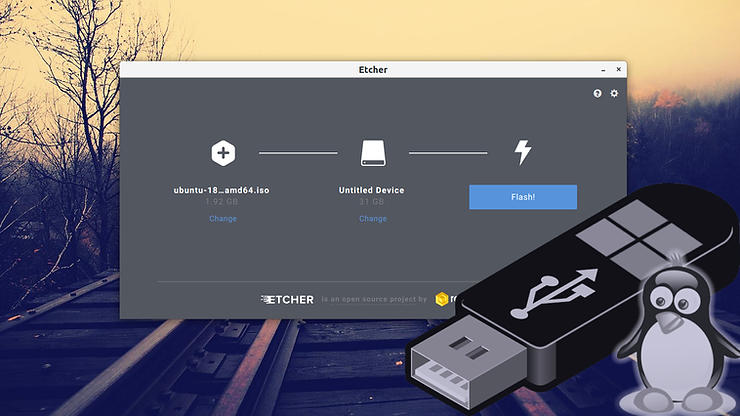740x416 pixels.
Task: Click Change under Untitled Device
Action: (x=373, y=219)
